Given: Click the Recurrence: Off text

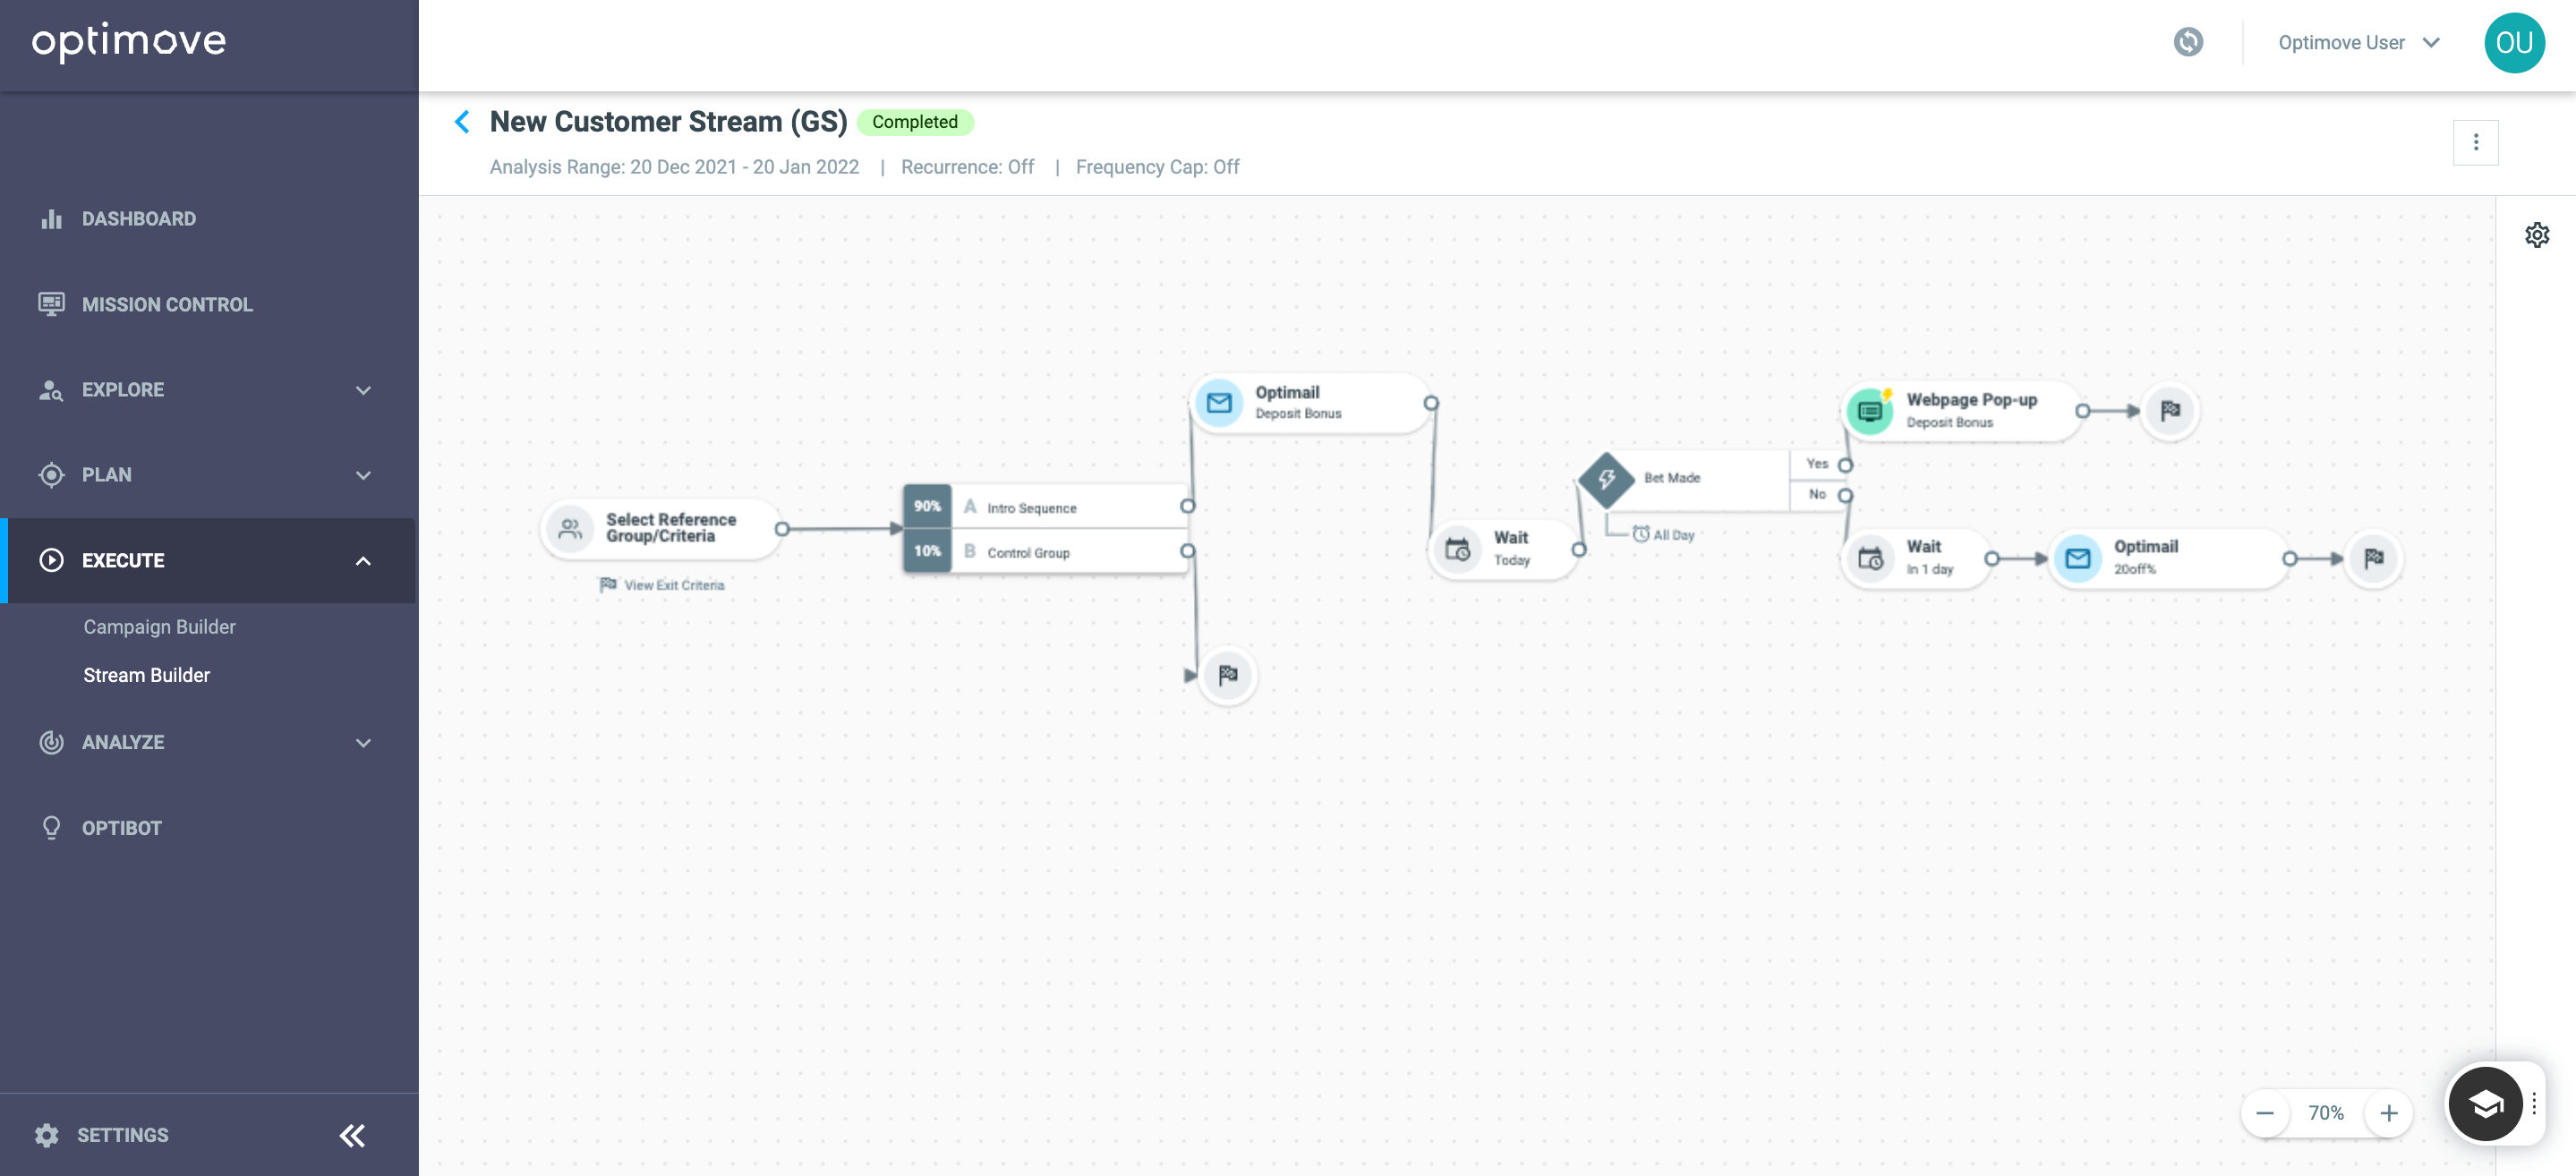Looking at the screenshot, I should coord(967,167).
